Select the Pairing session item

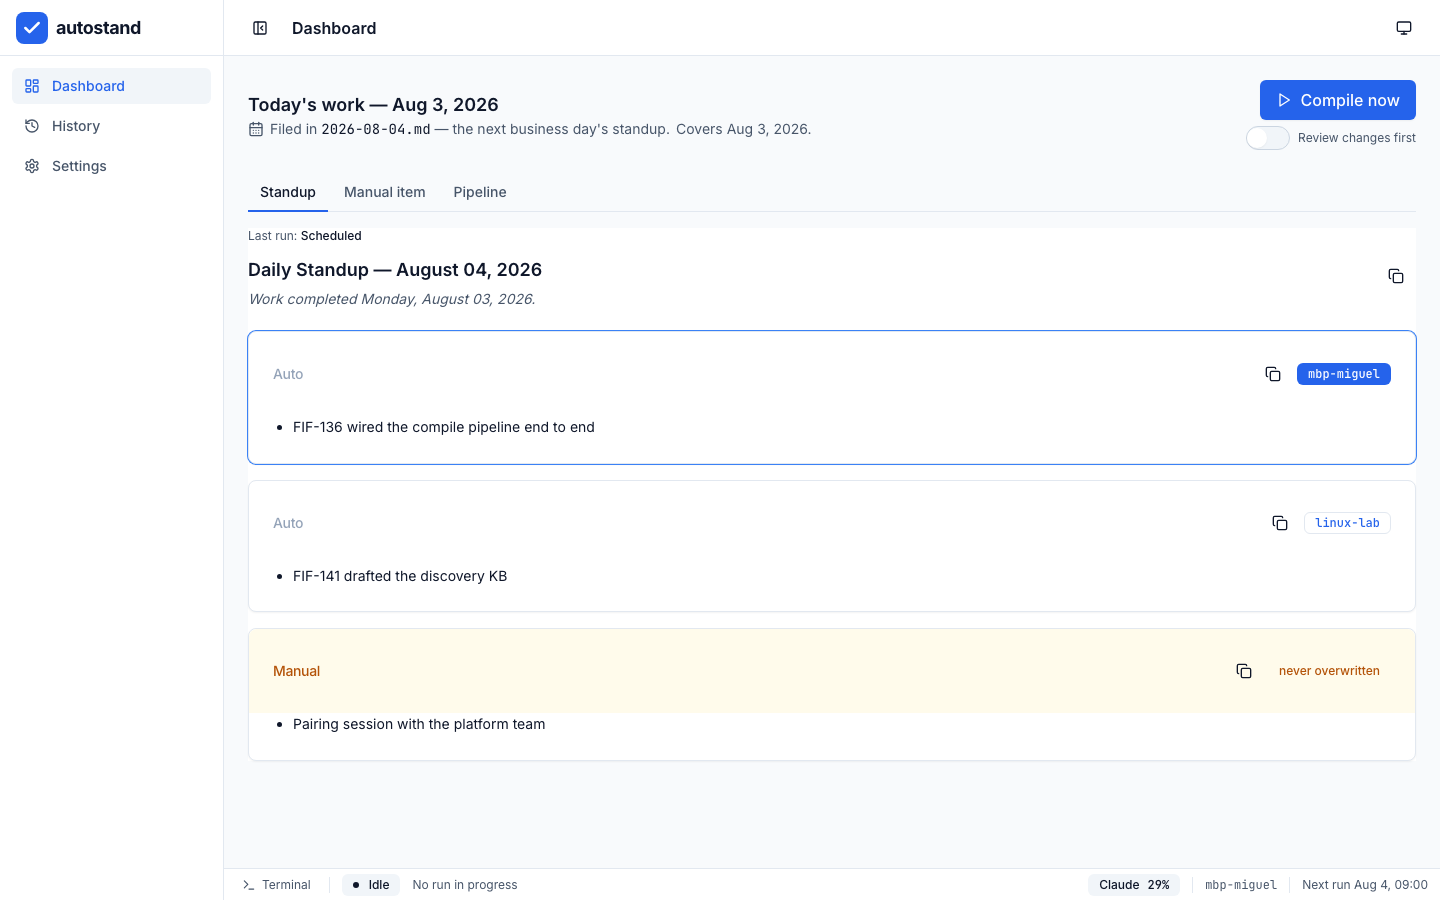coord(419,724)
